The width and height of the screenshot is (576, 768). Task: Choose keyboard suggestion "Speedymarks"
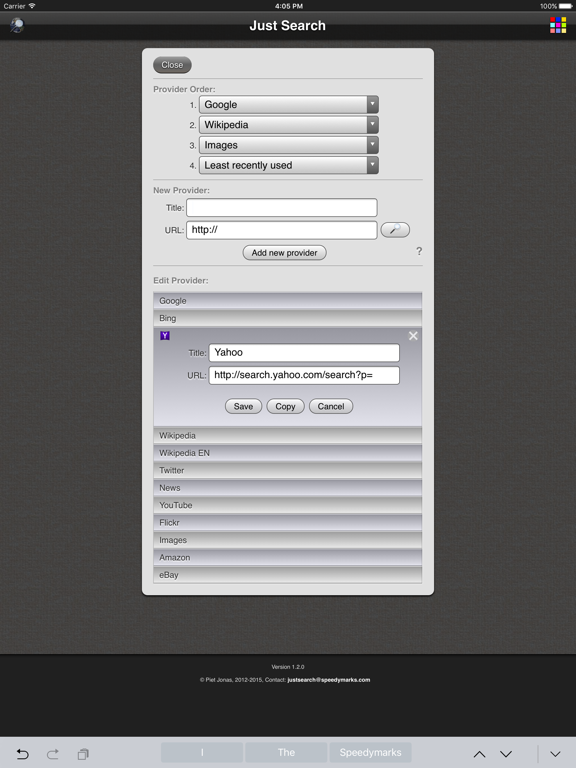click(370, 752)
